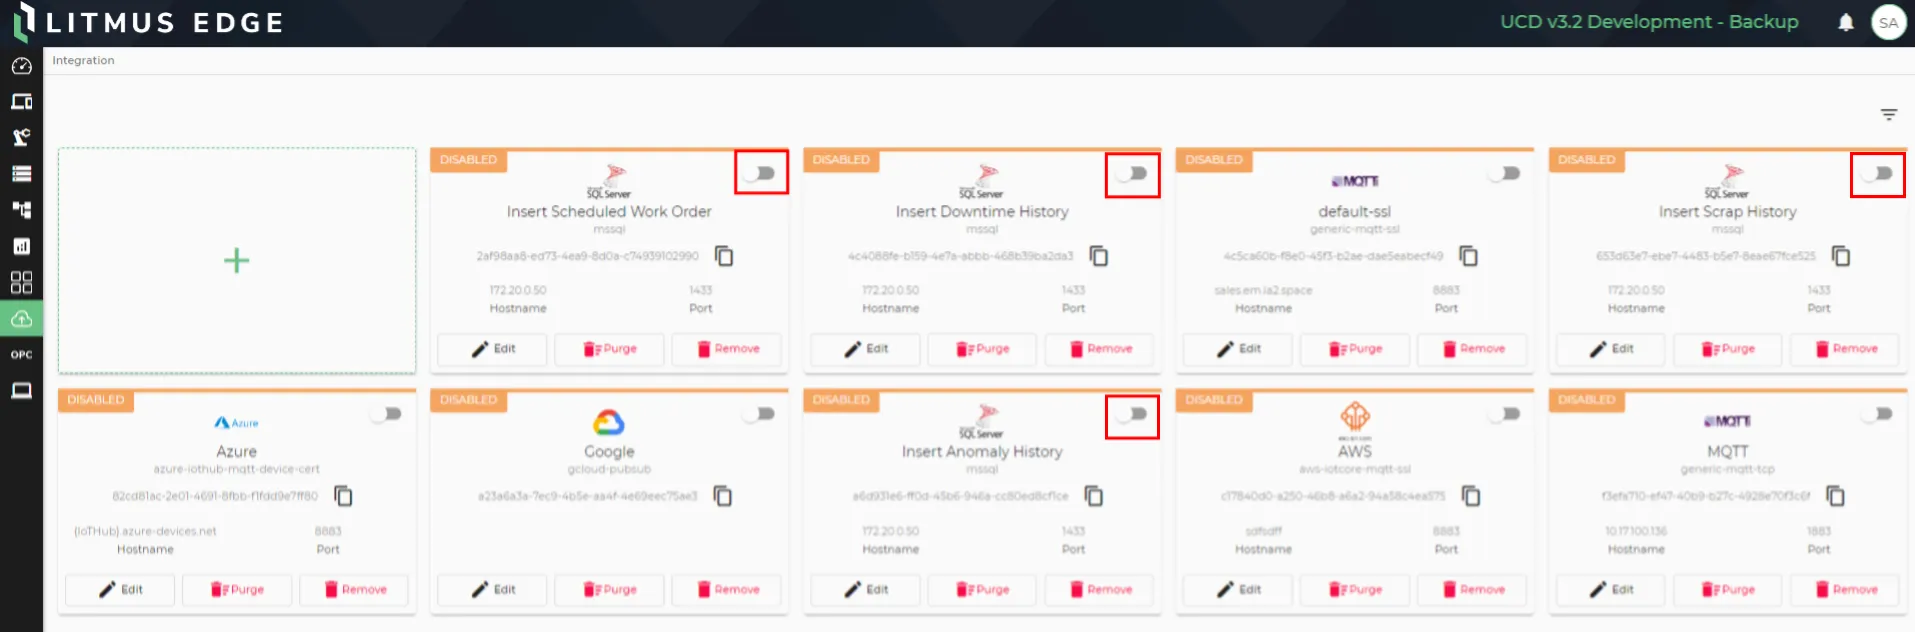1915x632 pixels.
Task: Open the laptop system icon in sidebar
Action: point(21,391)
